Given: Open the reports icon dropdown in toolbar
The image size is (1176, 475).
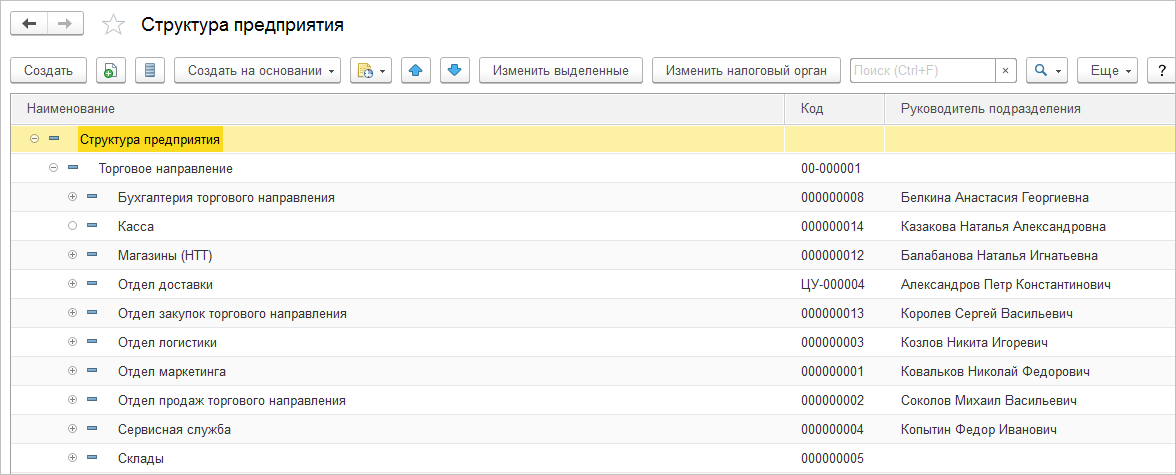Looking at the screenshot, I should pos(370,70).
